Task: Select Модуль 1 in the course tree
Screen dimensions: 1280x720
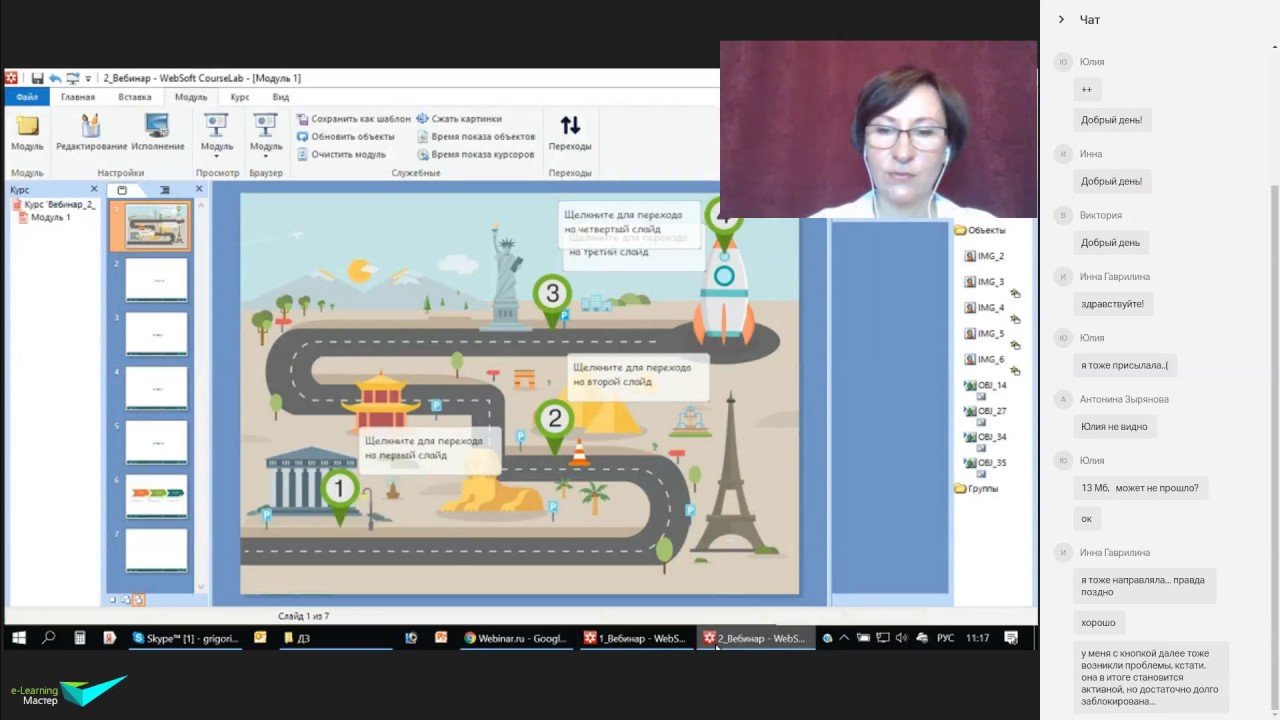Action: coord(45,217)
